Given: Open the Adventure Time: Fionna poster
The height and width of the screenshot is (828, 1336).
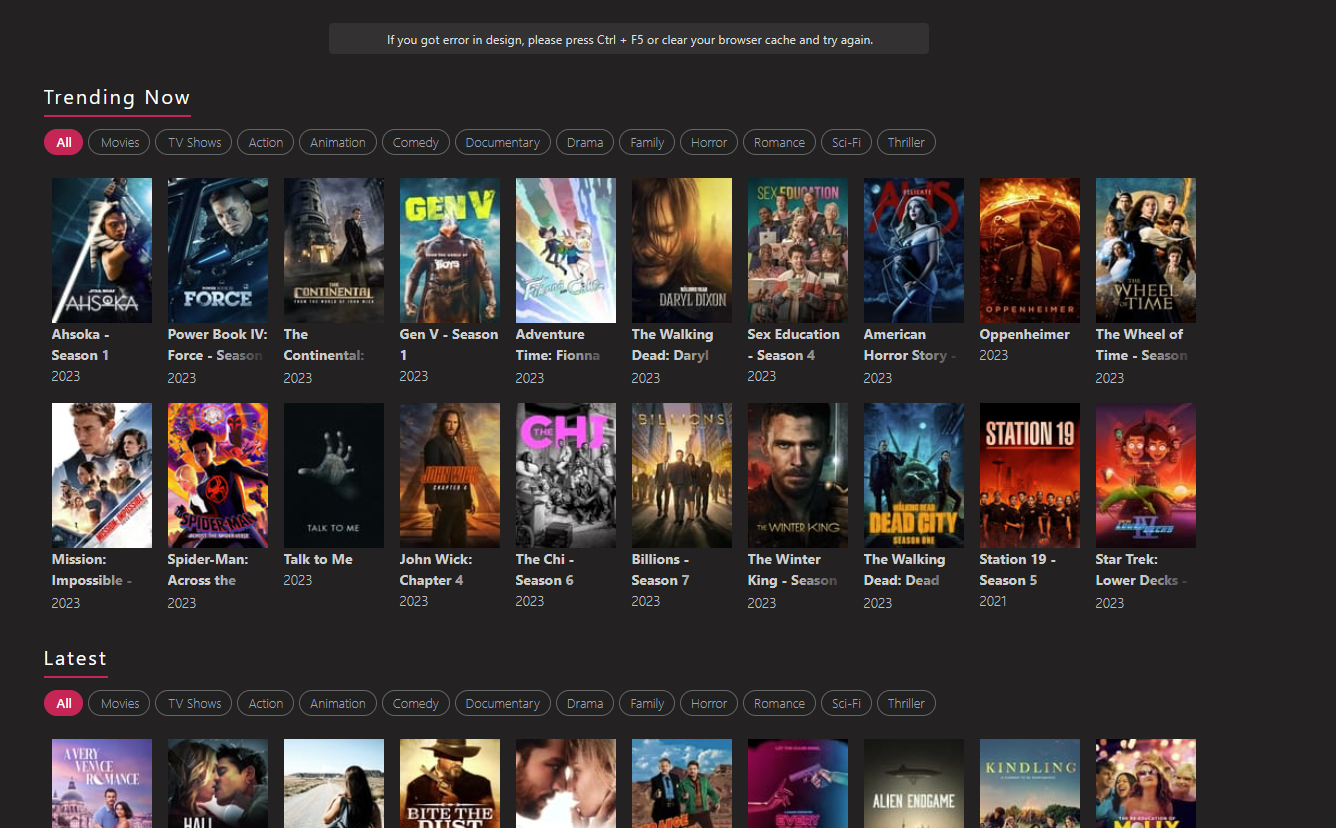Looking at the screenshot, I should tap(566, 250).
